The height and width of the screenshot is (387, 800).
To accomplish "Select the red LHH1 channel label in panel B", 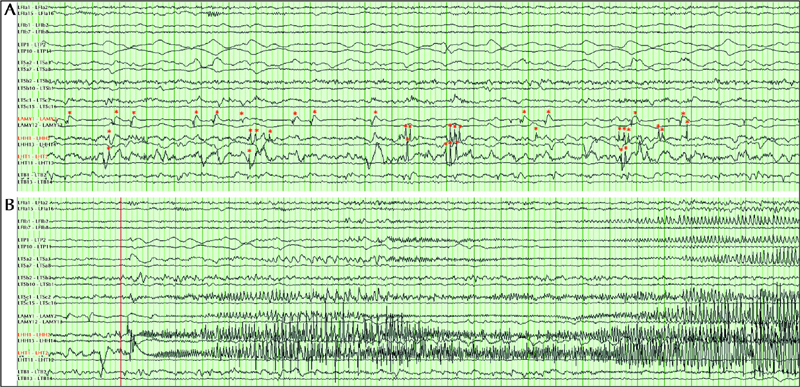I will tap(34, 334).
